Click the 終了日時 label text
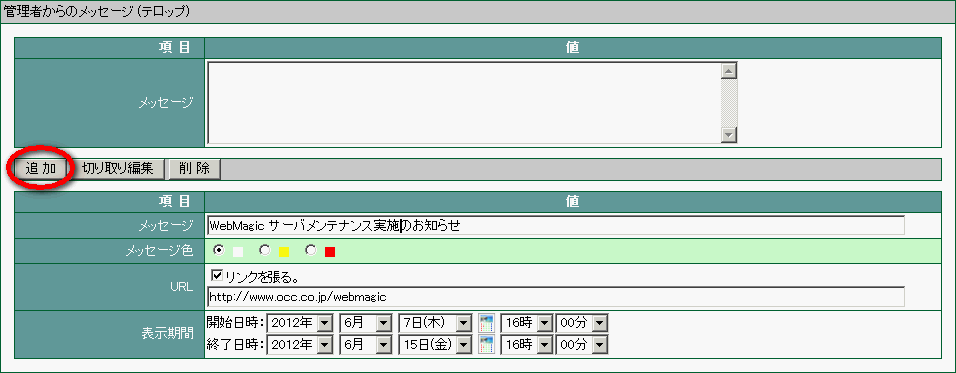Image resolution: width=956 pixels, height=373 pixels. [x=235, y=345]
